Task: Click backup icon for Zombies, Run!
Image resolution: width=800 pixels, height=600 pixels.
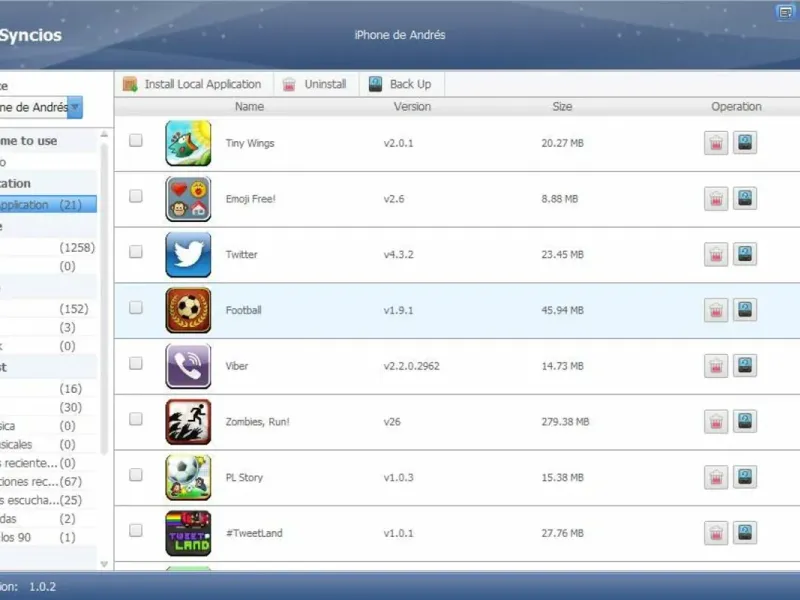Action: click(x=745, y=421)
